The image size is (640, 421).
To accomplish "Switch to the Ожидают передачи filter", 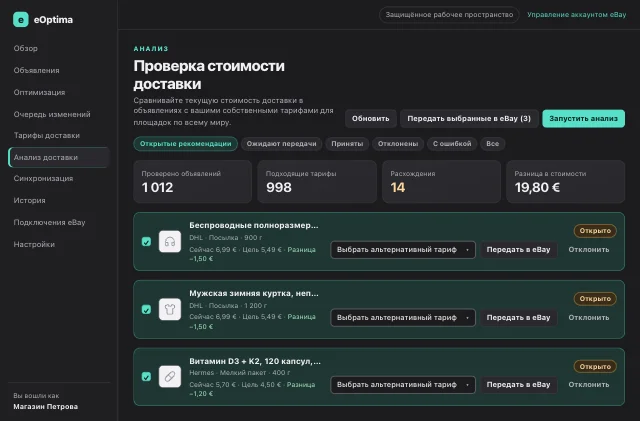I will coord(281,144).
